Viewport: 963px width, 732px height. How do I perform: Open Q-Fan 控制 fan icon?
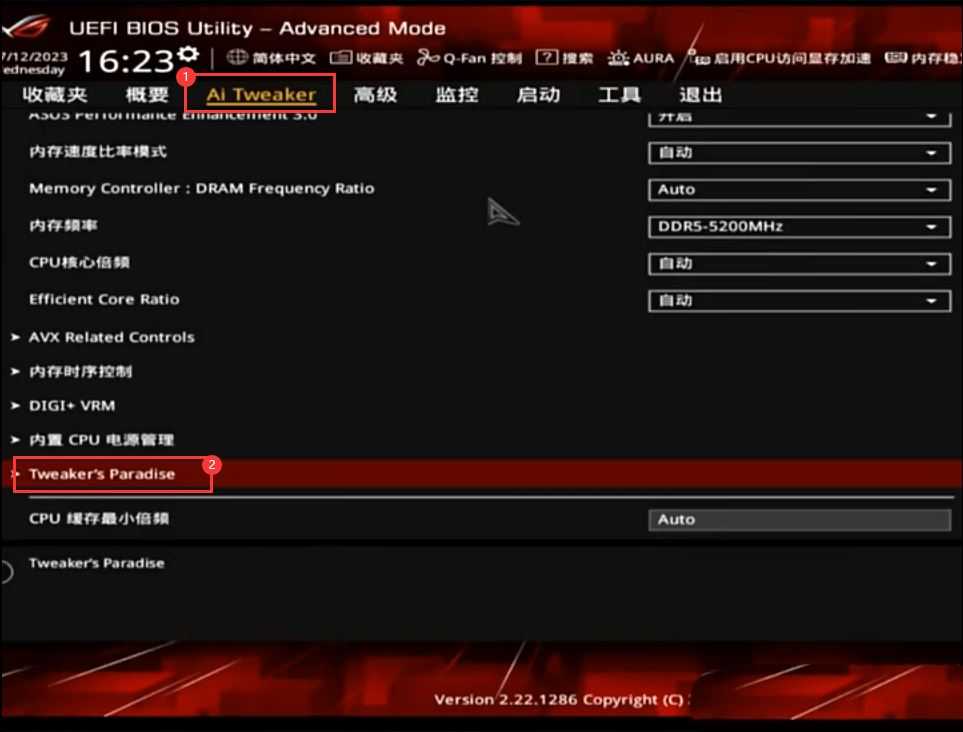[x=428, y=58]
